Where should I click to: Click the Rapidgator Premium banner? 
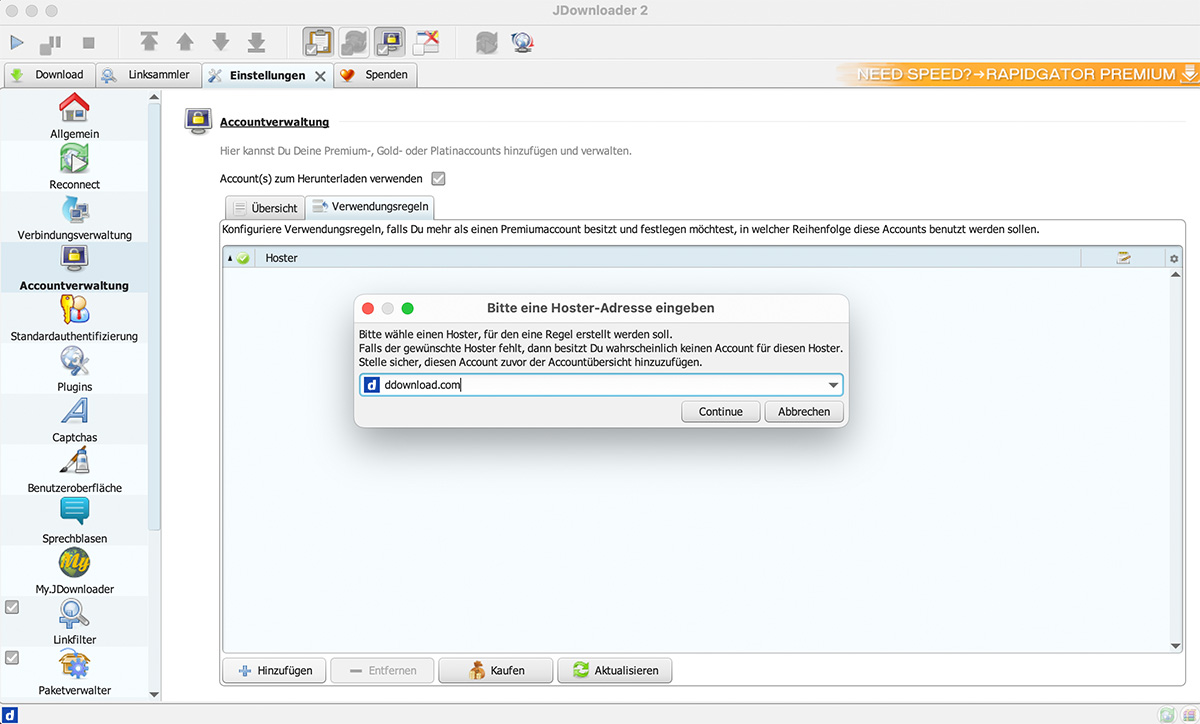[1020, 74]
